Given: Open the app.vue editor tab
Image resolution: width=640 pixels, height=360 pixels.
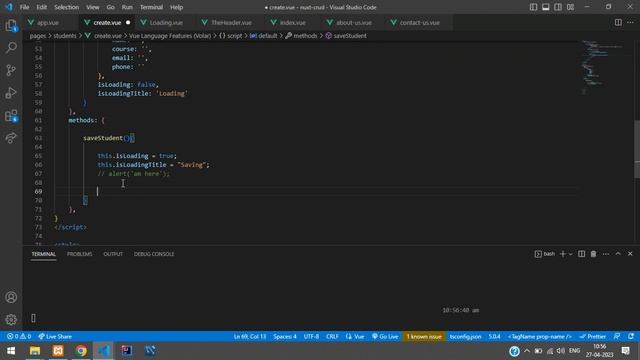Looking at the screenshot, I should coord(48,23).
